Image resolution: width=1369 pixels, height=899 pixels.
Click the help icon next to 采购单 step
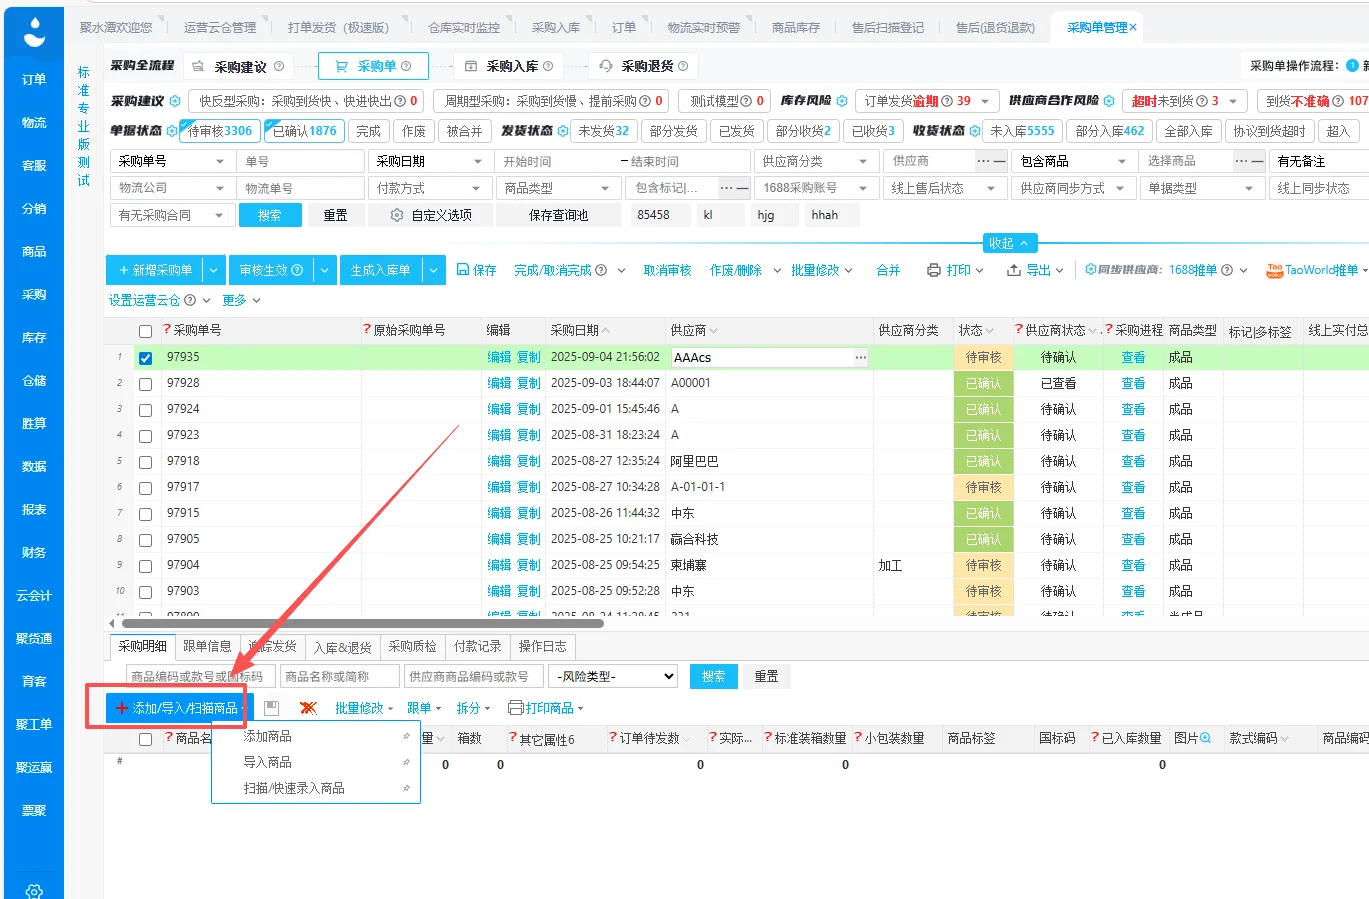tap(406, 66)
